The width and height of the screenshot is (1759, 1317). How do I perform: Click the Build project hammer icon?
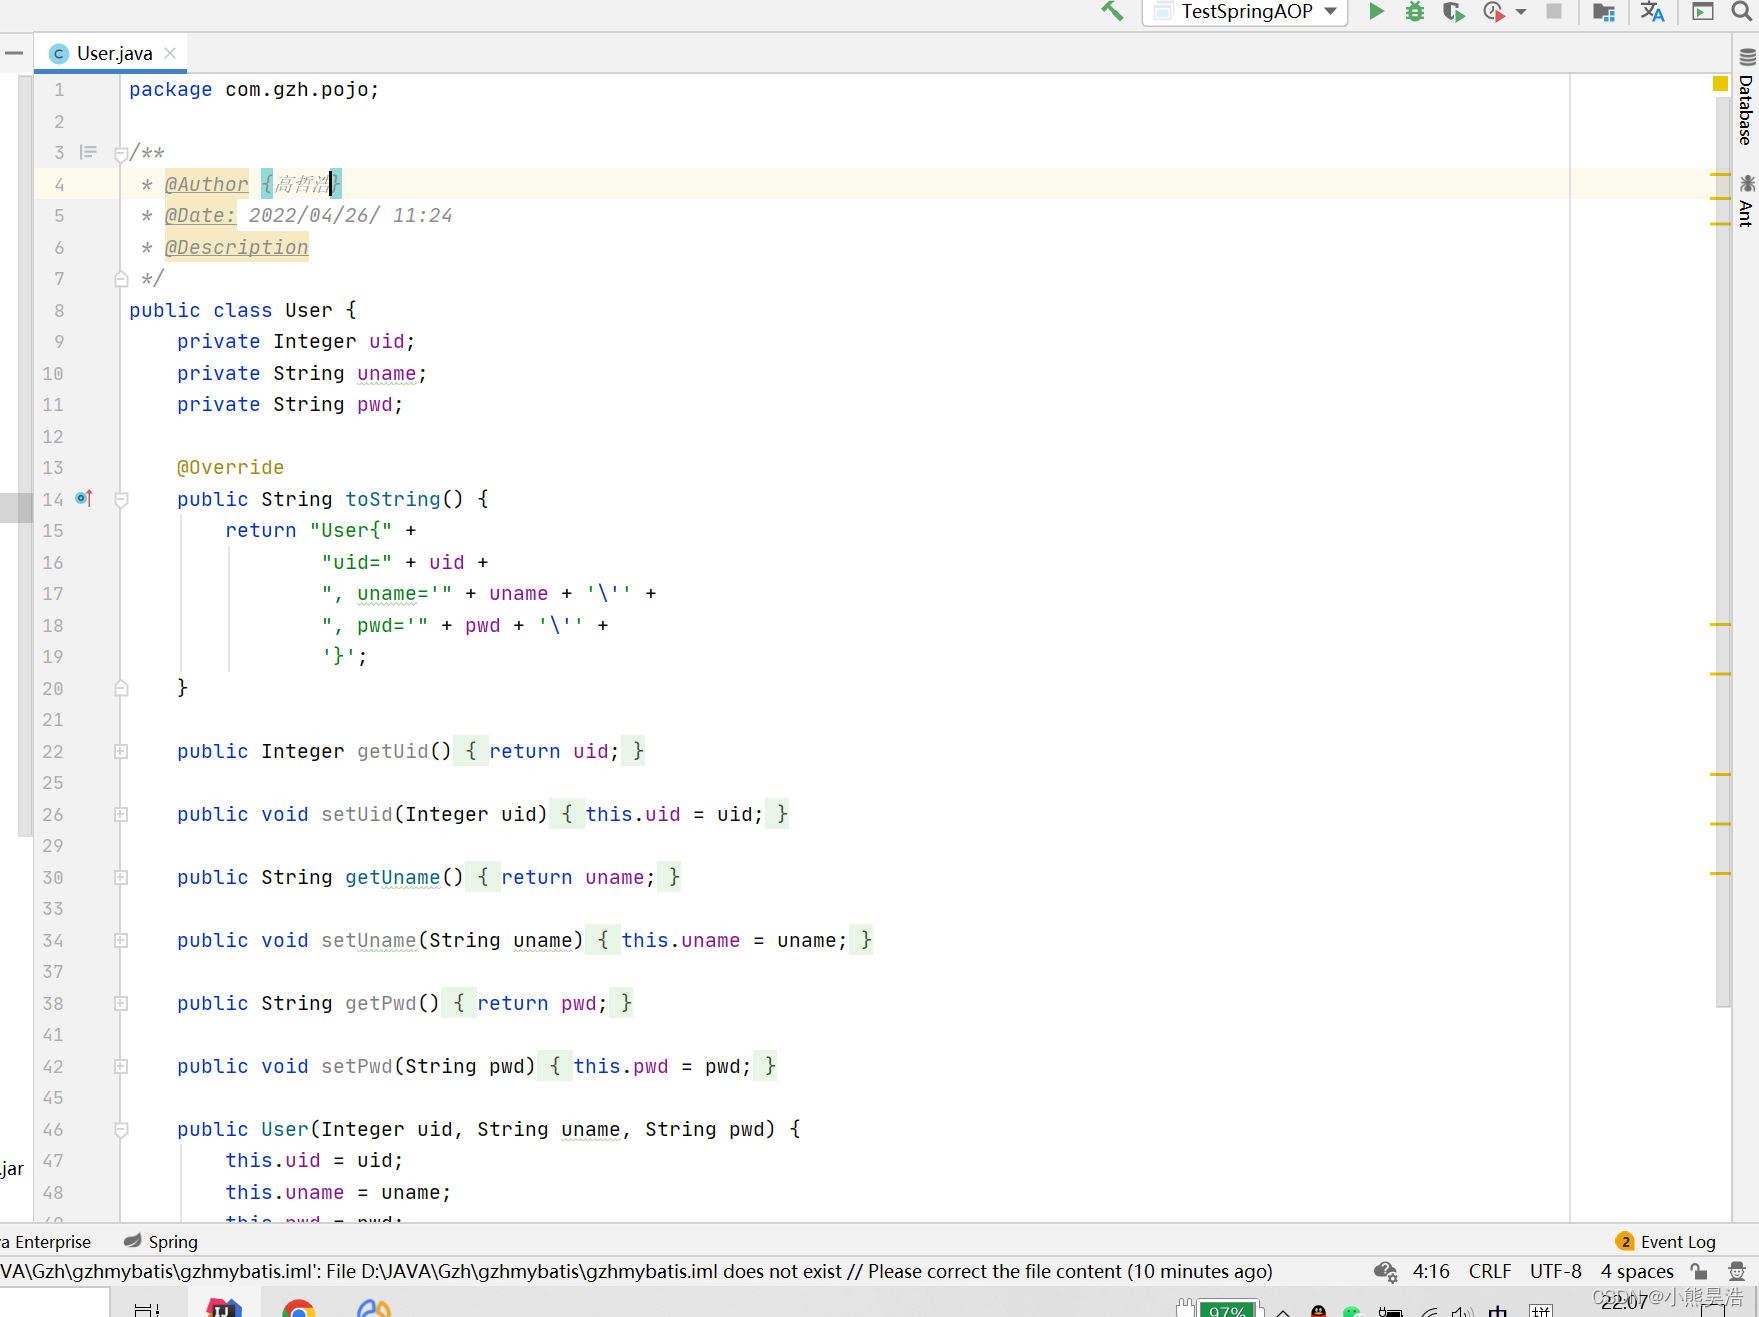(1112, 11)
